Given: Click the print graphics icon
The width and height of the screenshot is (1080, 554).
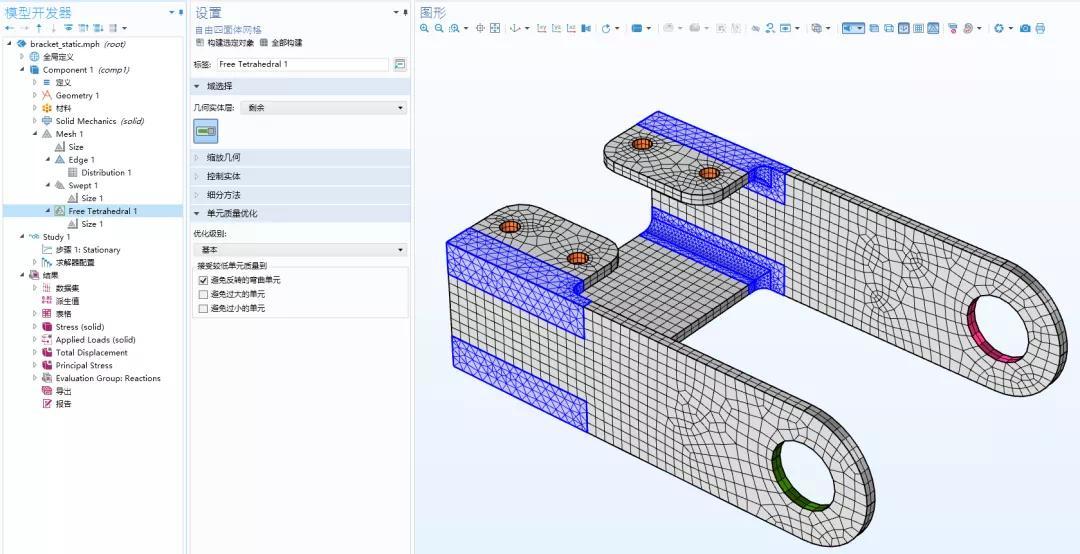Looking at the screenshot, I should [1040, 28].
